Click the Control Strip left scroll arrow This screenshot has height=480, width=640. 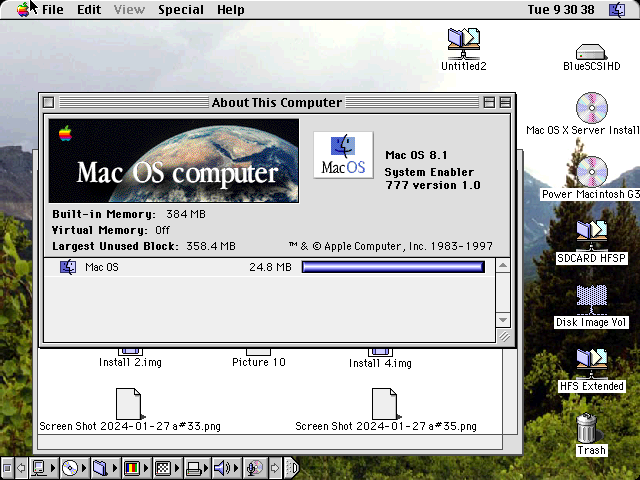tap(21, 468)
